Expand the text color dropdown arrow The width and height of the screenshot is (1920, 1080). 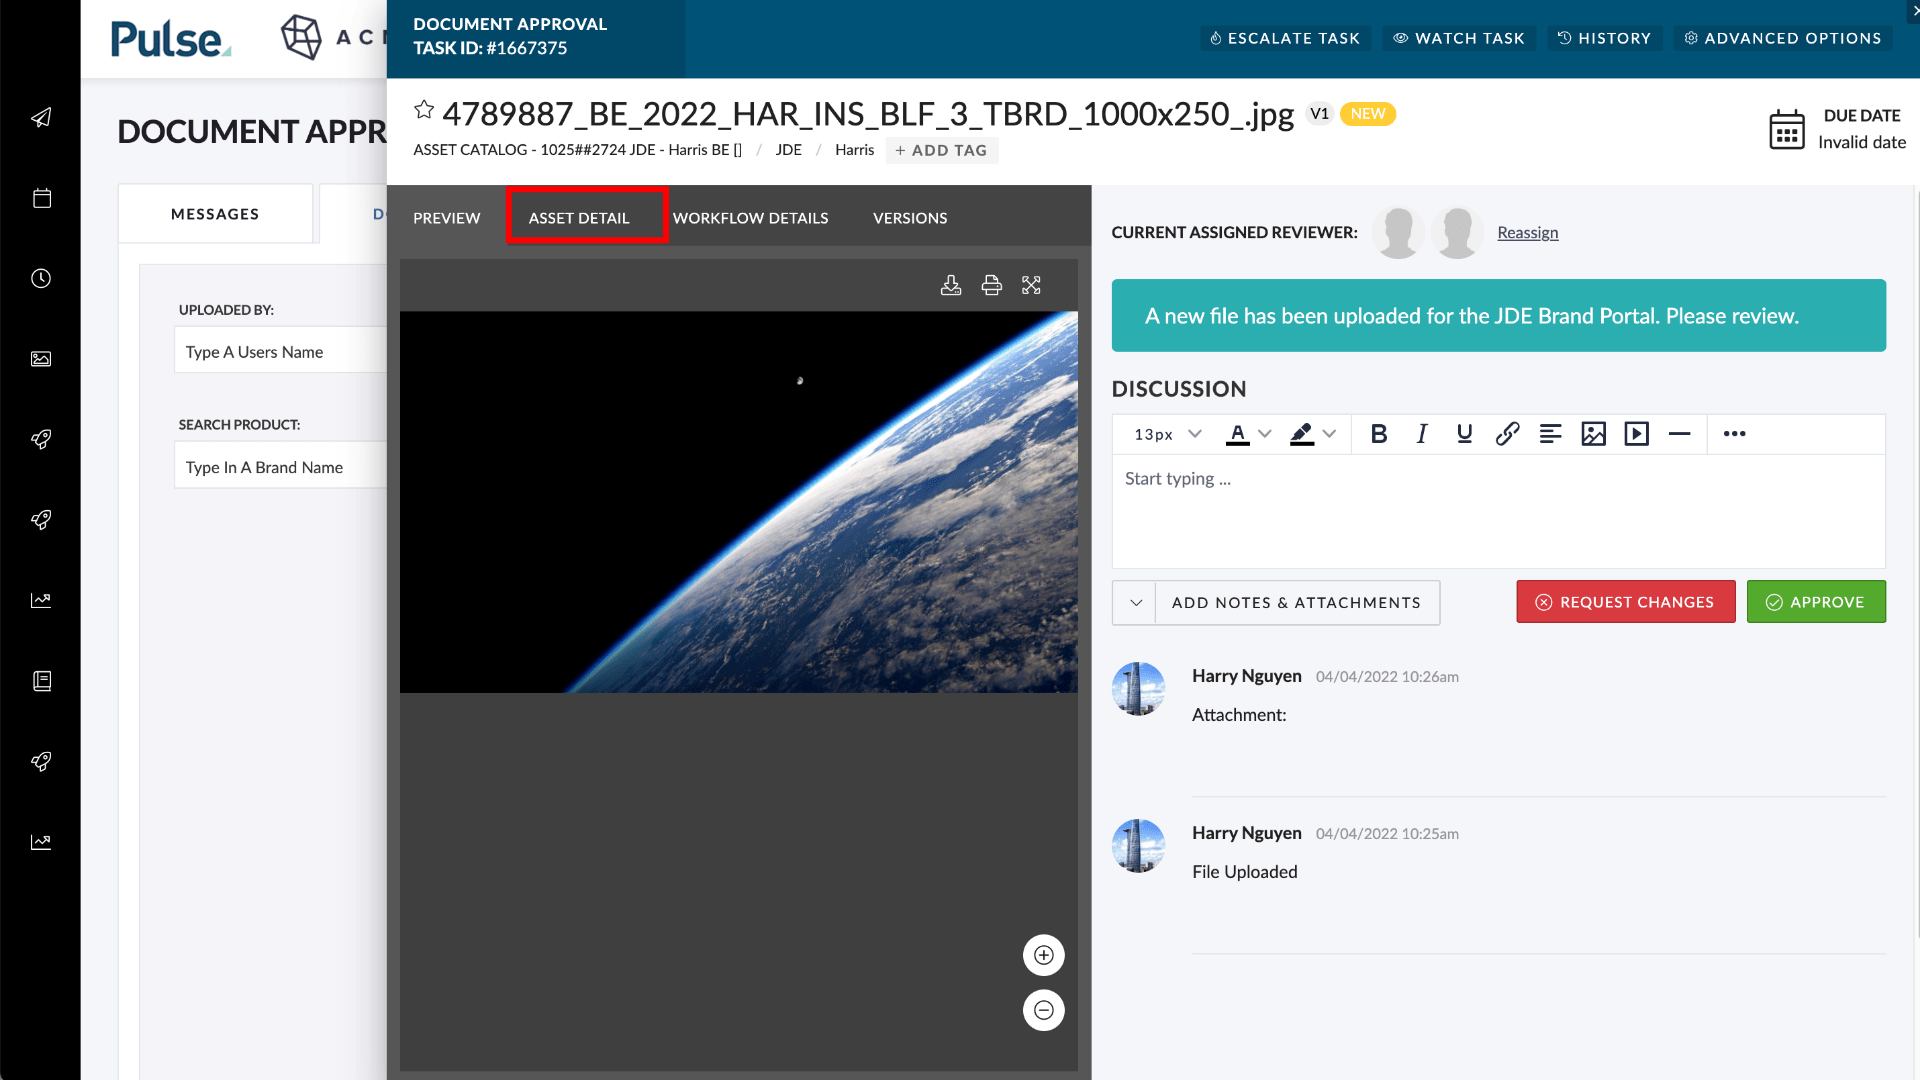[x=1265, y=434]
